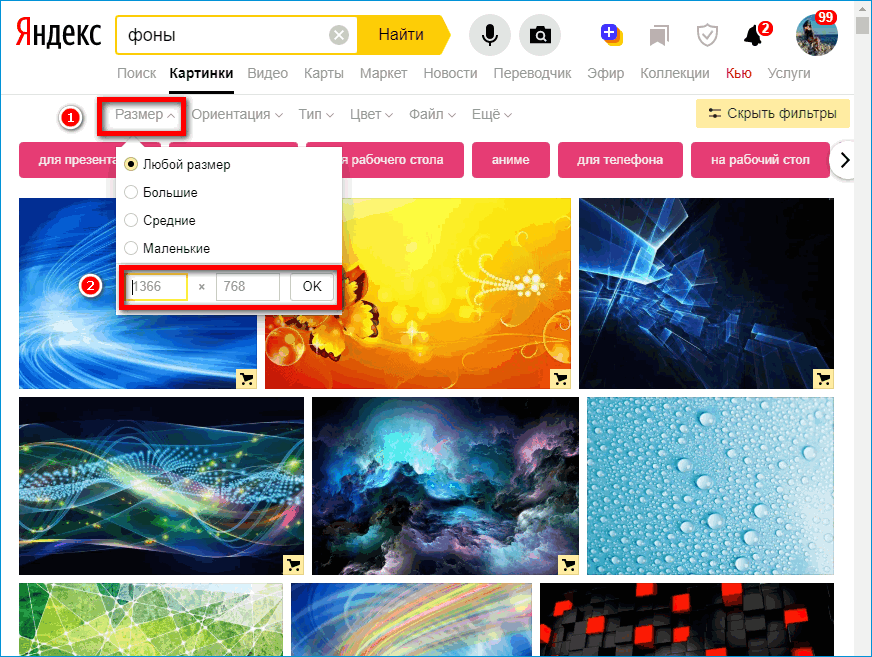Collapse the 'Размер' filter dropdown

coord(145,114)
